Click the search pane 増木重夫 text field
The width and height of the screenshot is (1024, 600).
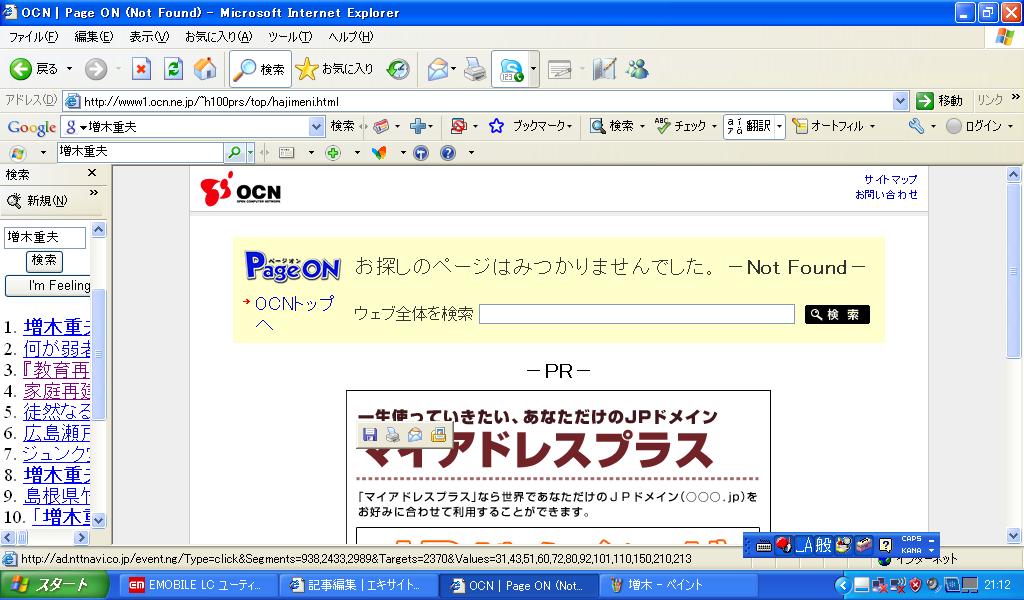point(45,238)
